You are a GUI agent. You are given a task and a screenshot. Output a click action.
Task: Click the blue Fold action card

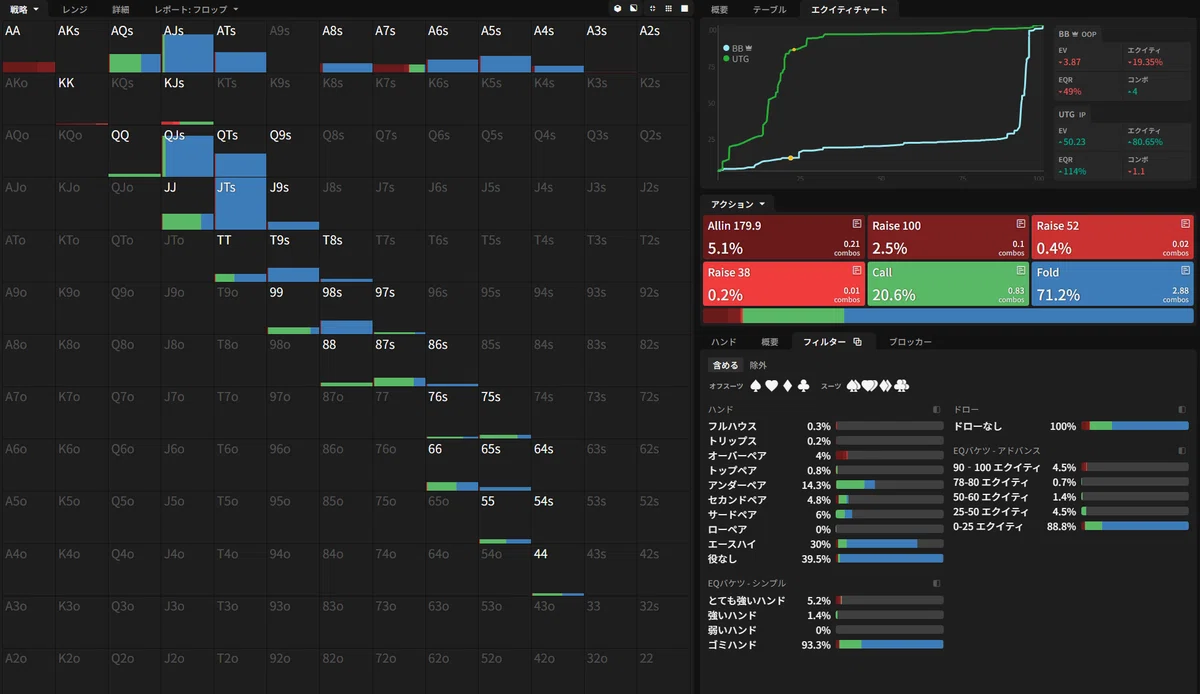[1113, 284]
